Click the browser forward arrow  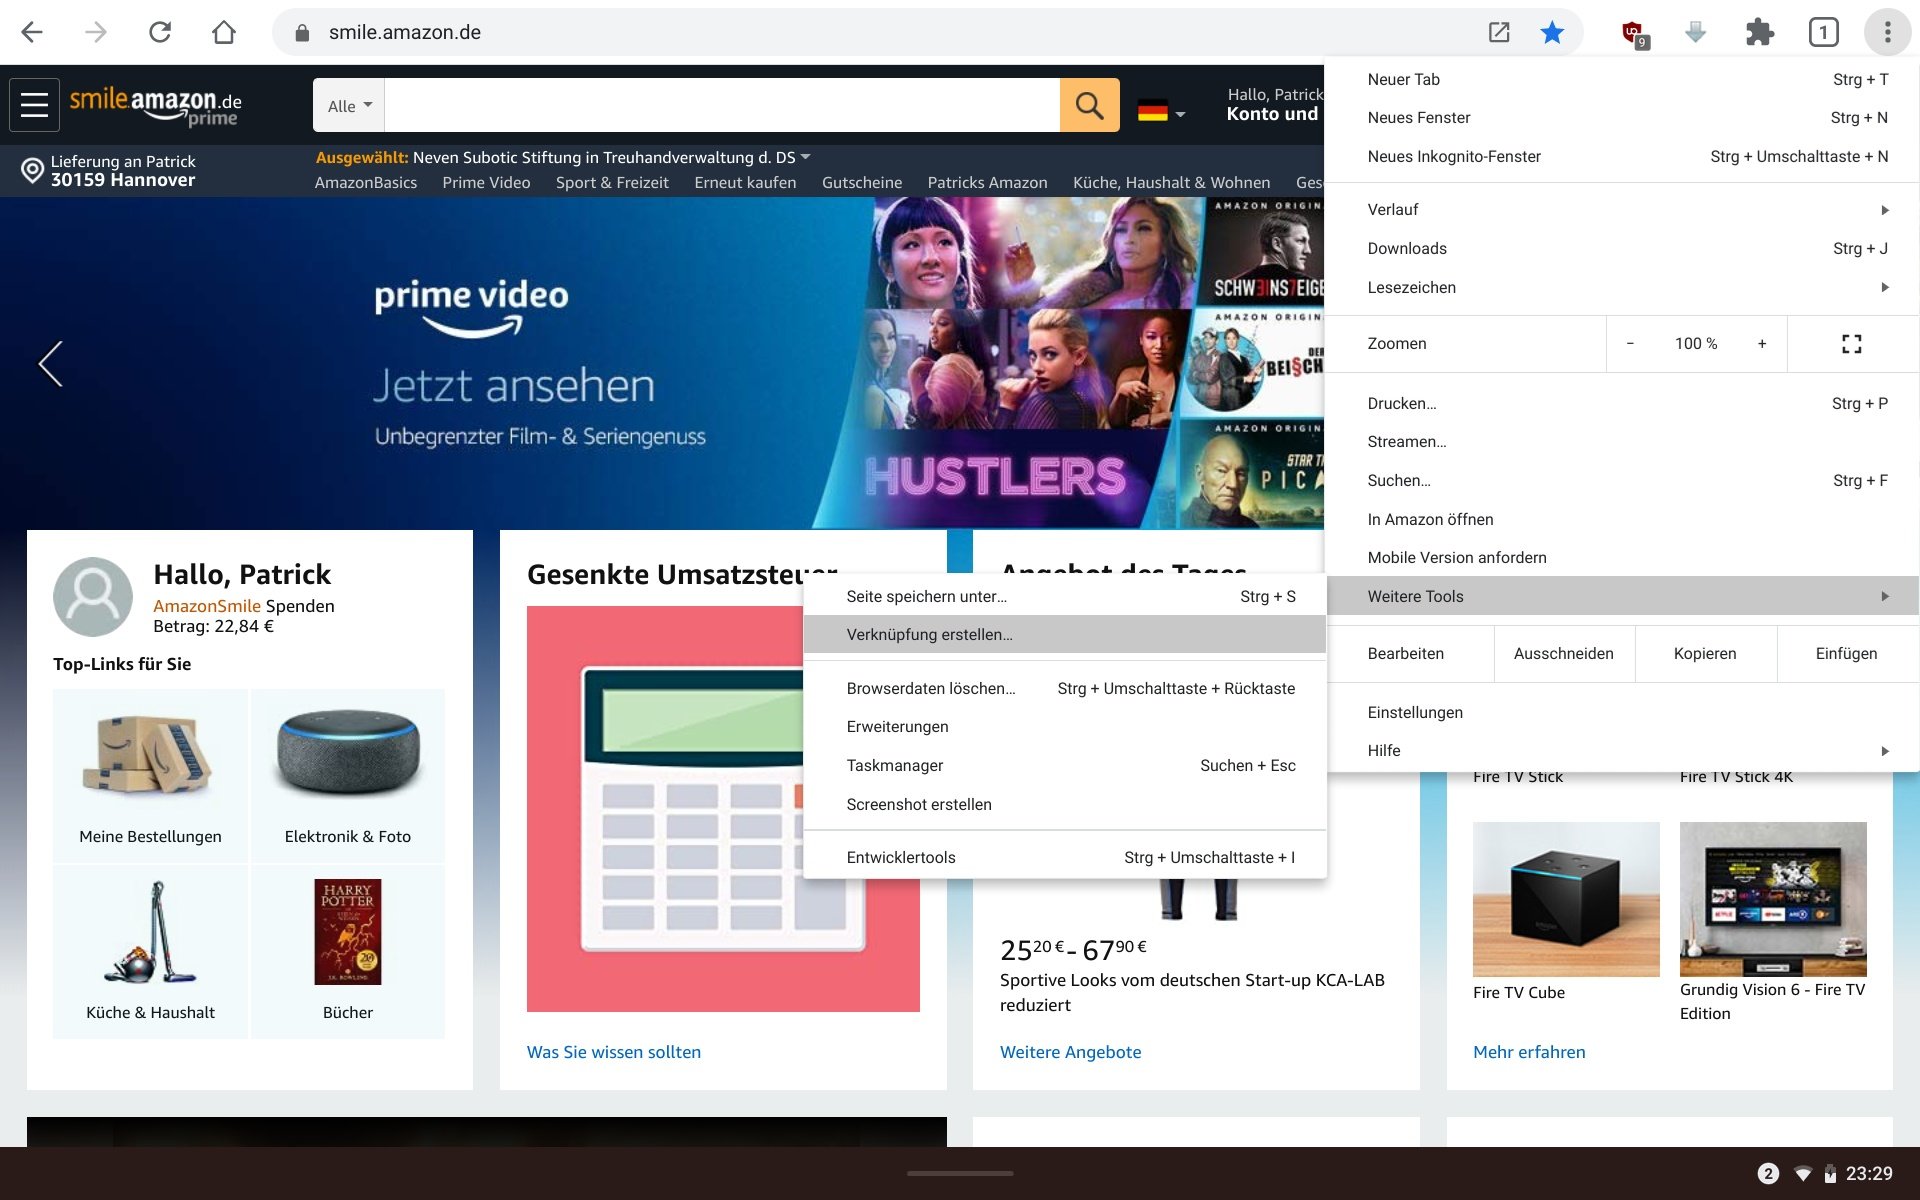coord(96,32)
